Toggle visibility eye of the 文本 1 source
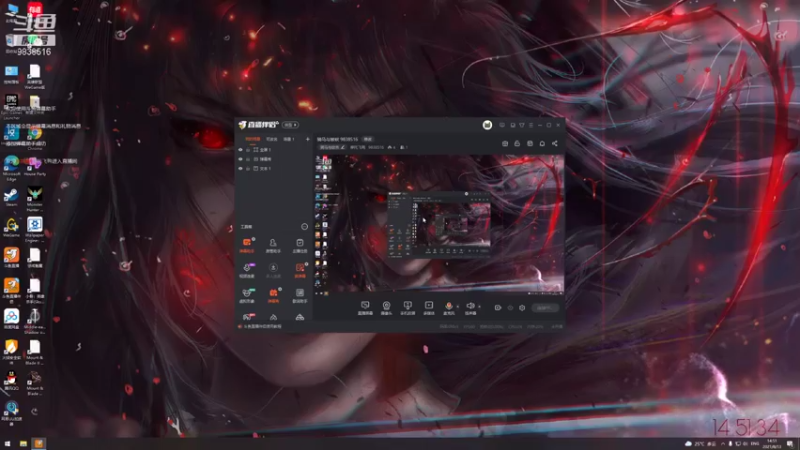The width and height of the screenshot is (800, 450). click(240, 168)
